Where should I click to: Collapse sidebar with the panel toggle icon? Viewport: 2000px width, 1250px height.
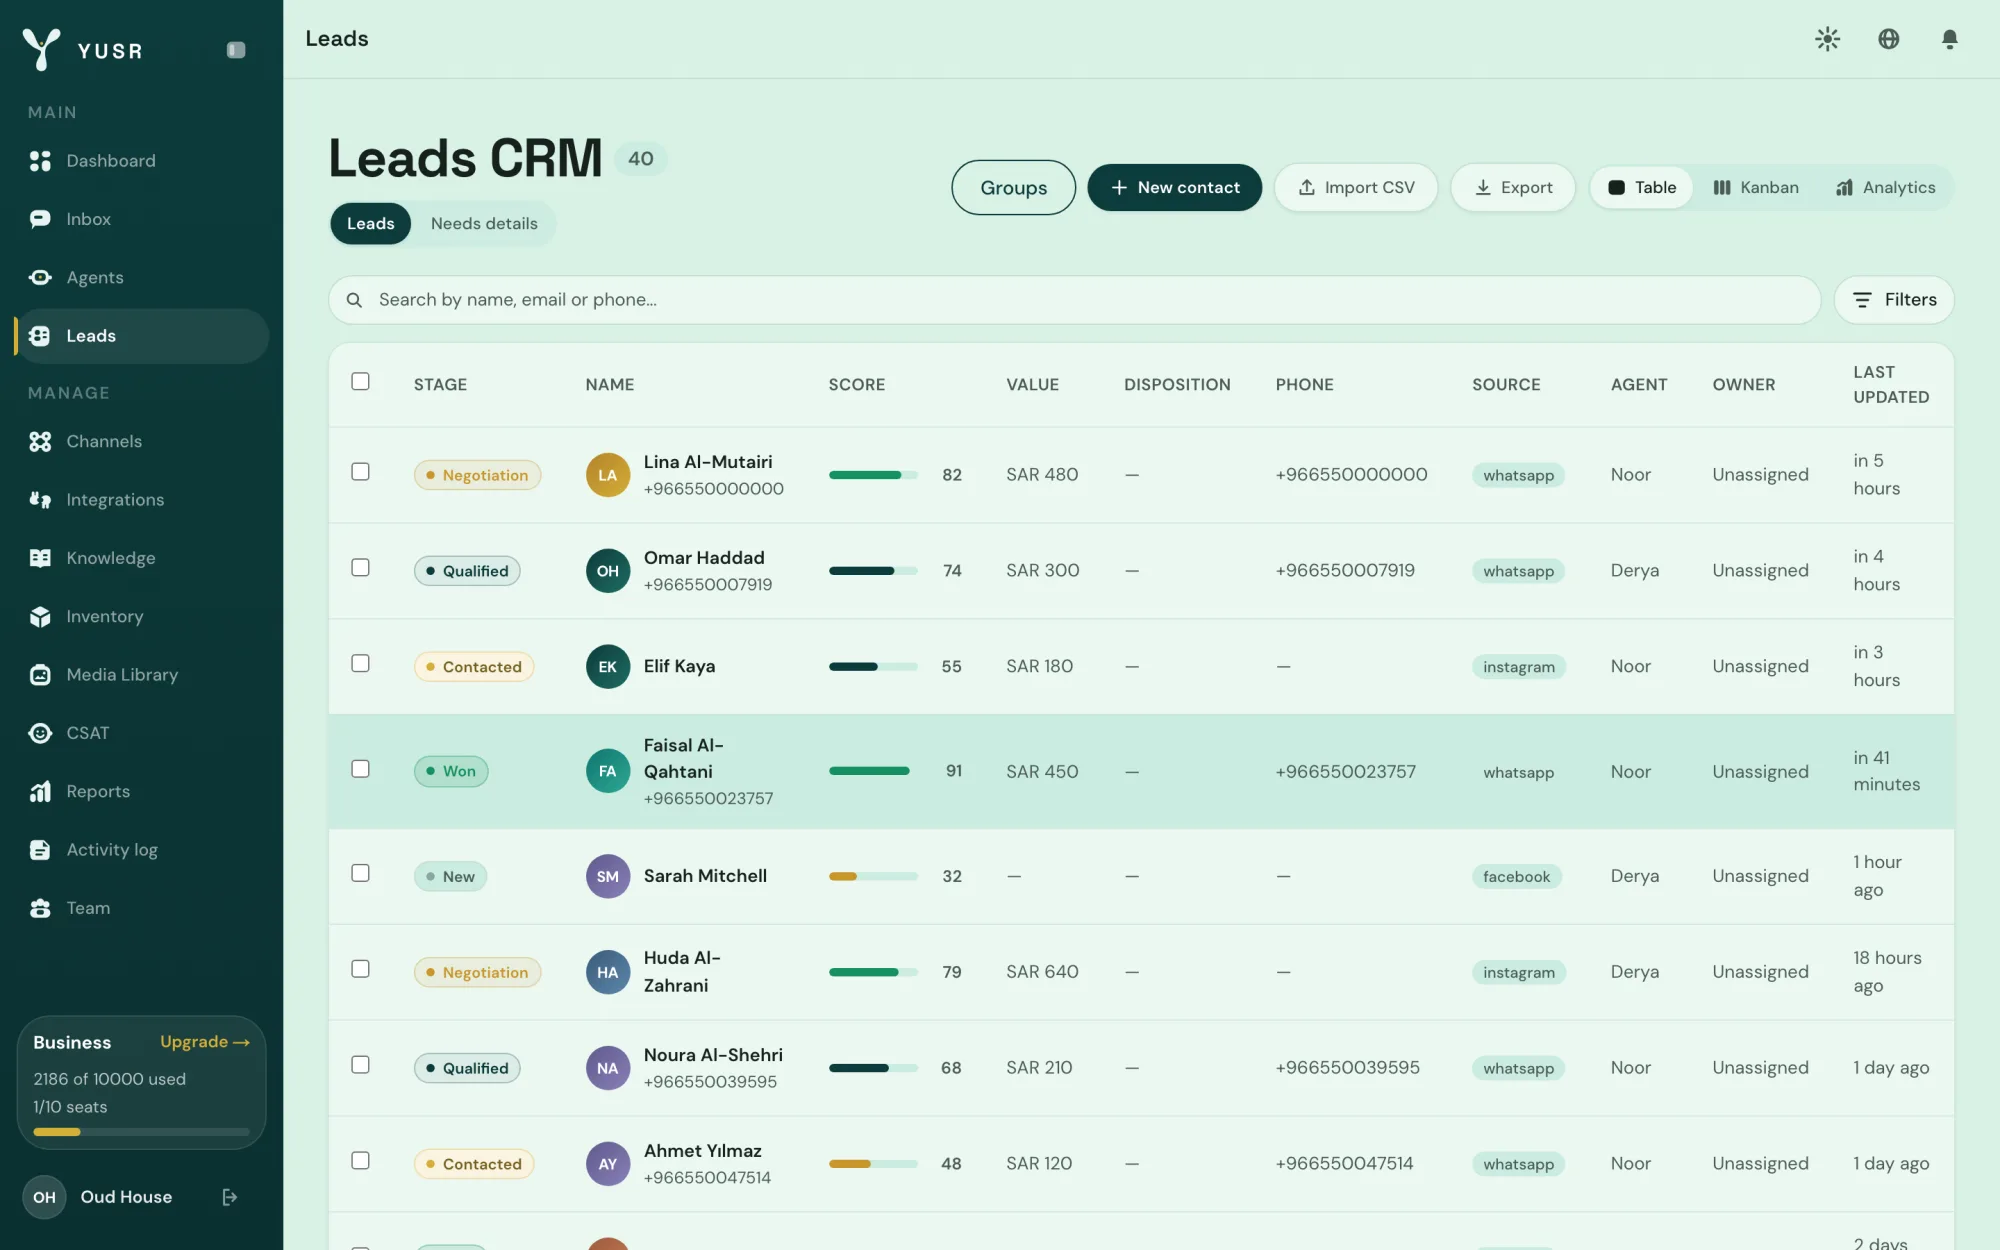point(236,50)
